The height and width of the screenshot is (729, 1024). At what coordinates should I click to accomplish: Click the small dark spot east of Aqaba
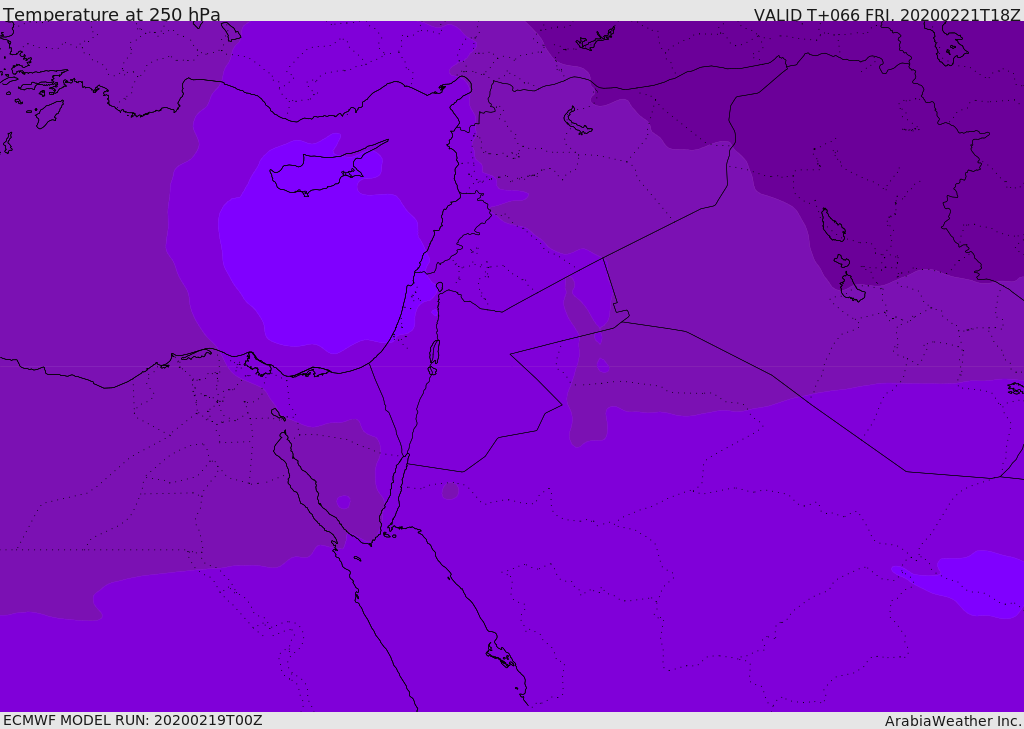450,491
